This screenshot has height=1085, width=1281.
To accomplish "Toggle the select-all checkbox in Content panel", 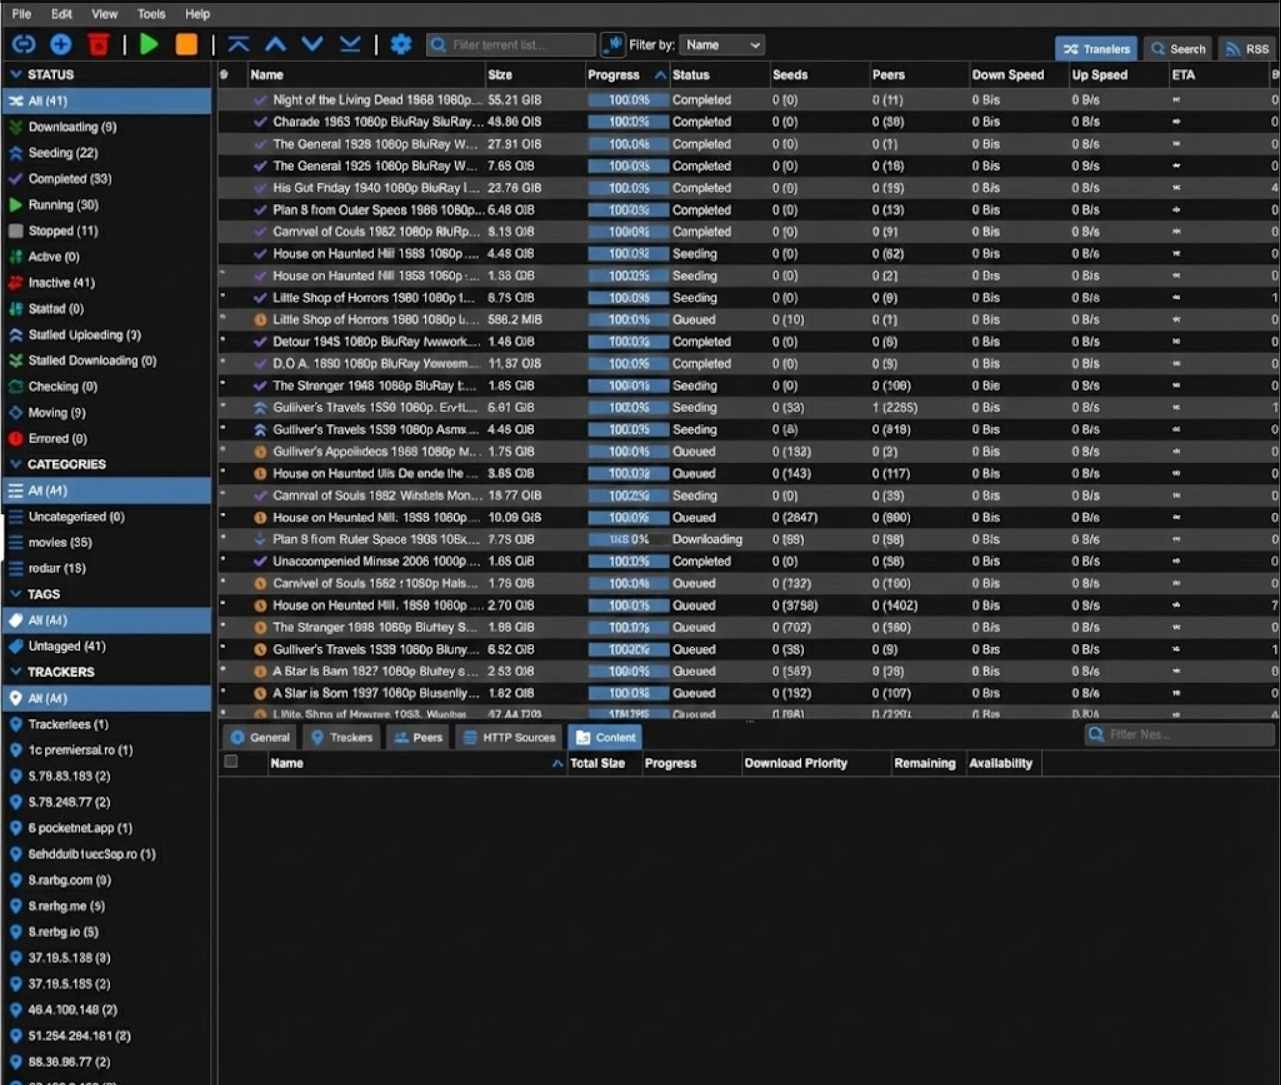I will (x=231, y=762).
